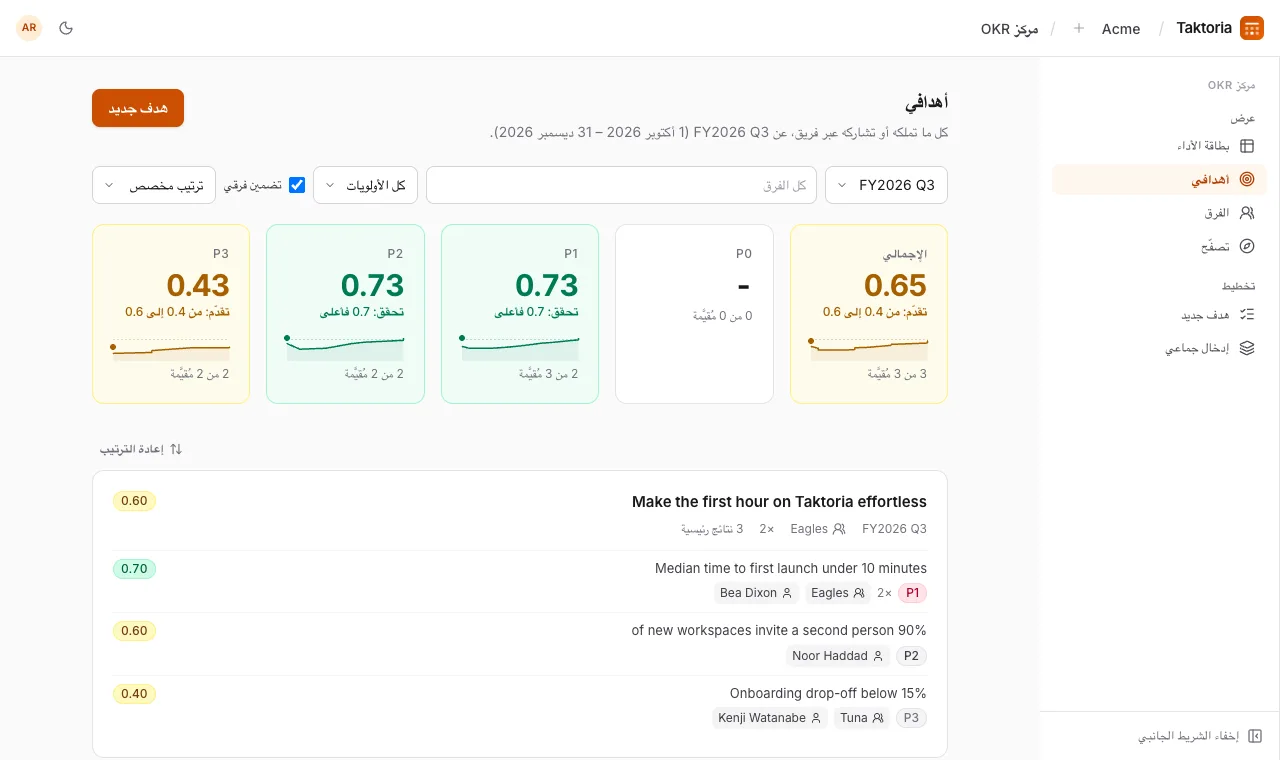Open the FY2026 Q3 period dropdown
Image resolution: width=1280 pixels, height=760 pixels.
click(886, 185)
